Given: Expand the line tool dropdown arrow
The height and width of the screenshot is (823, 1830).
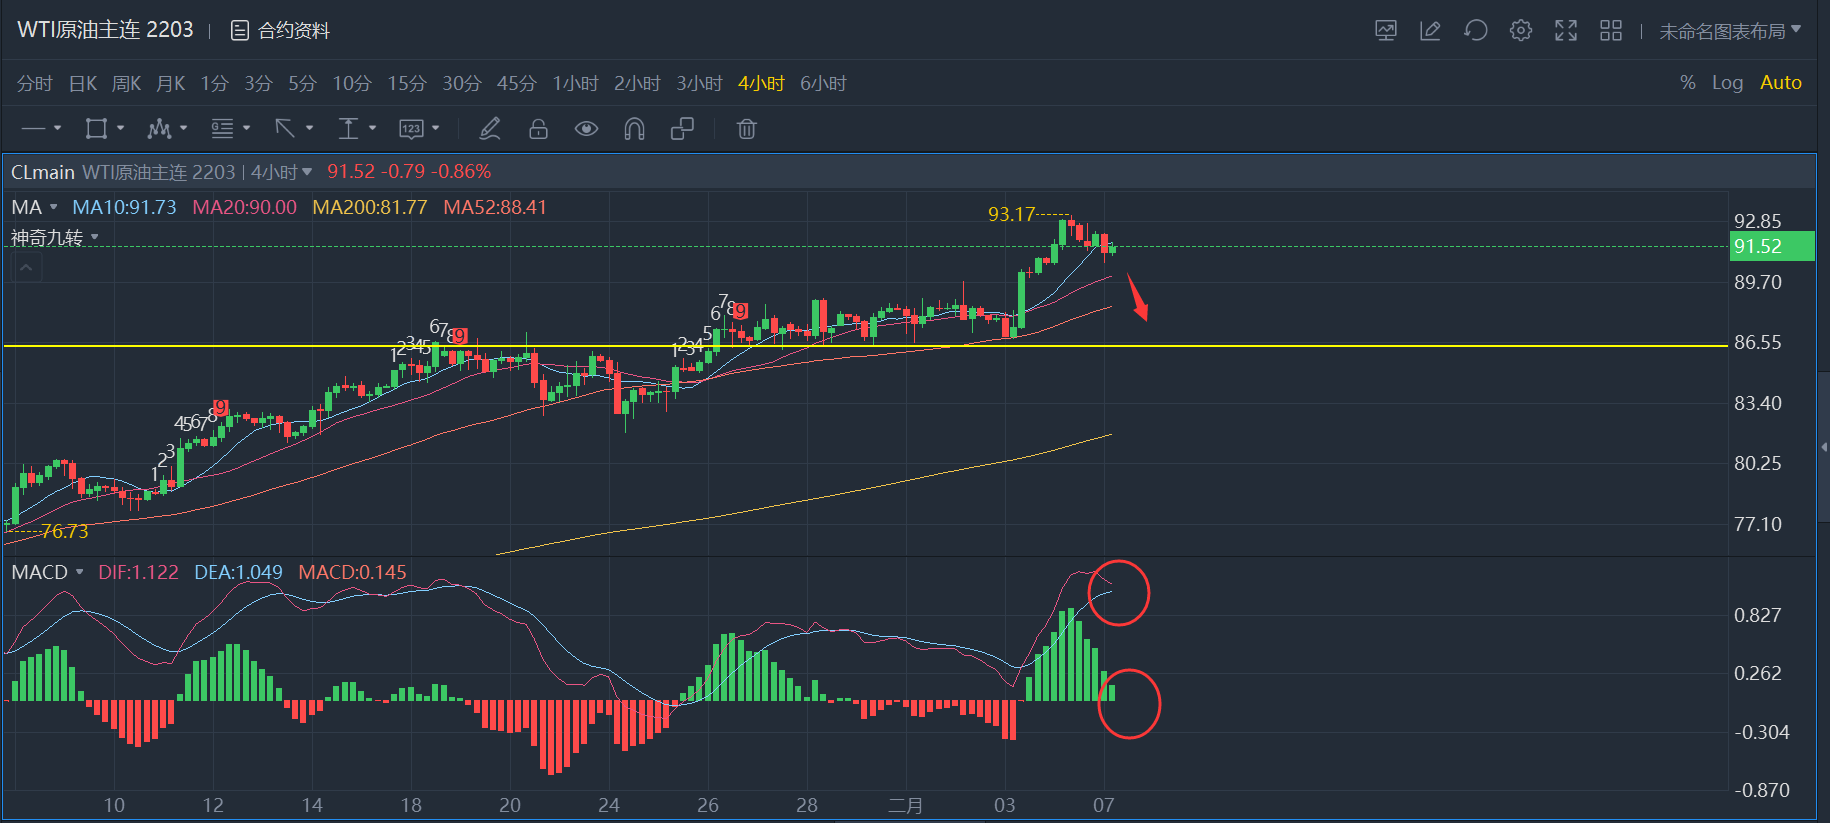Looking at the screenshot, I should [58, 128].
